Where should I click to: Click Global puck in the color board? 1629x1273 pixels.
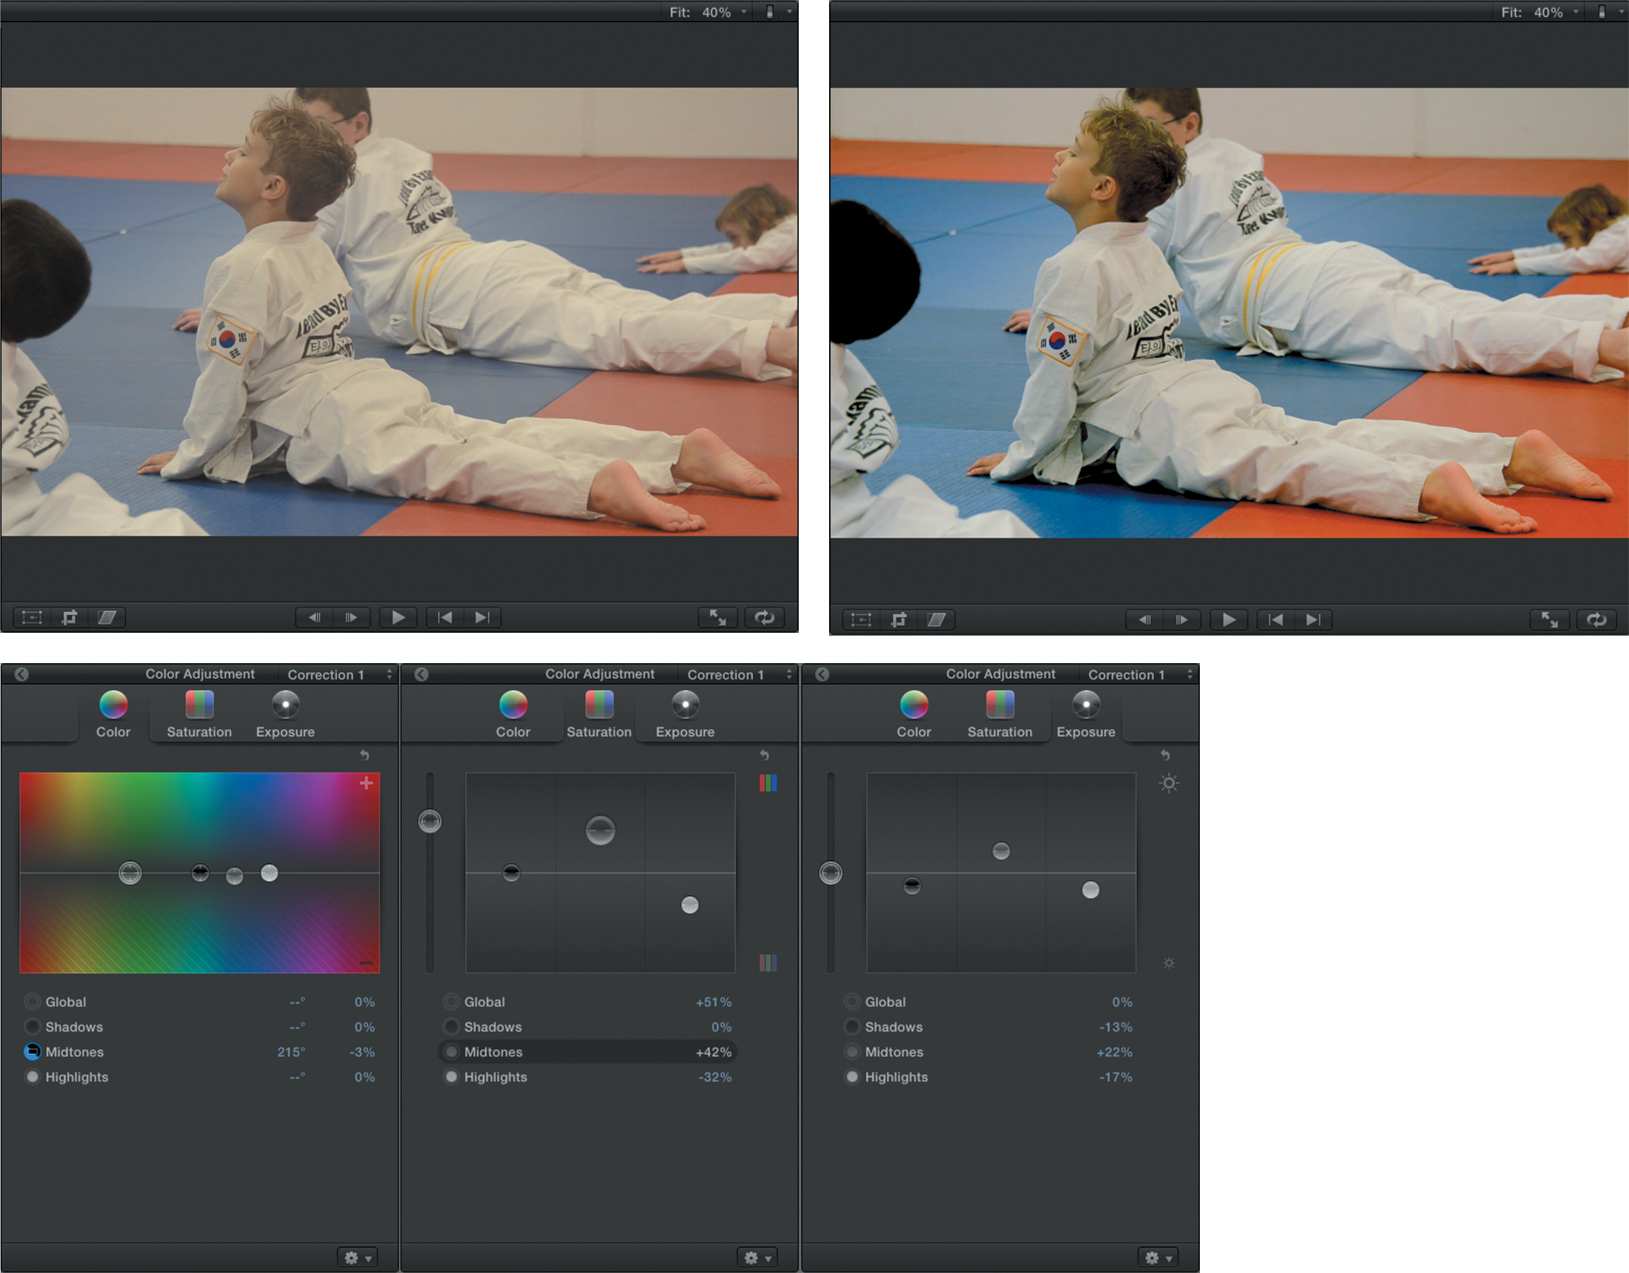point(130,873)
